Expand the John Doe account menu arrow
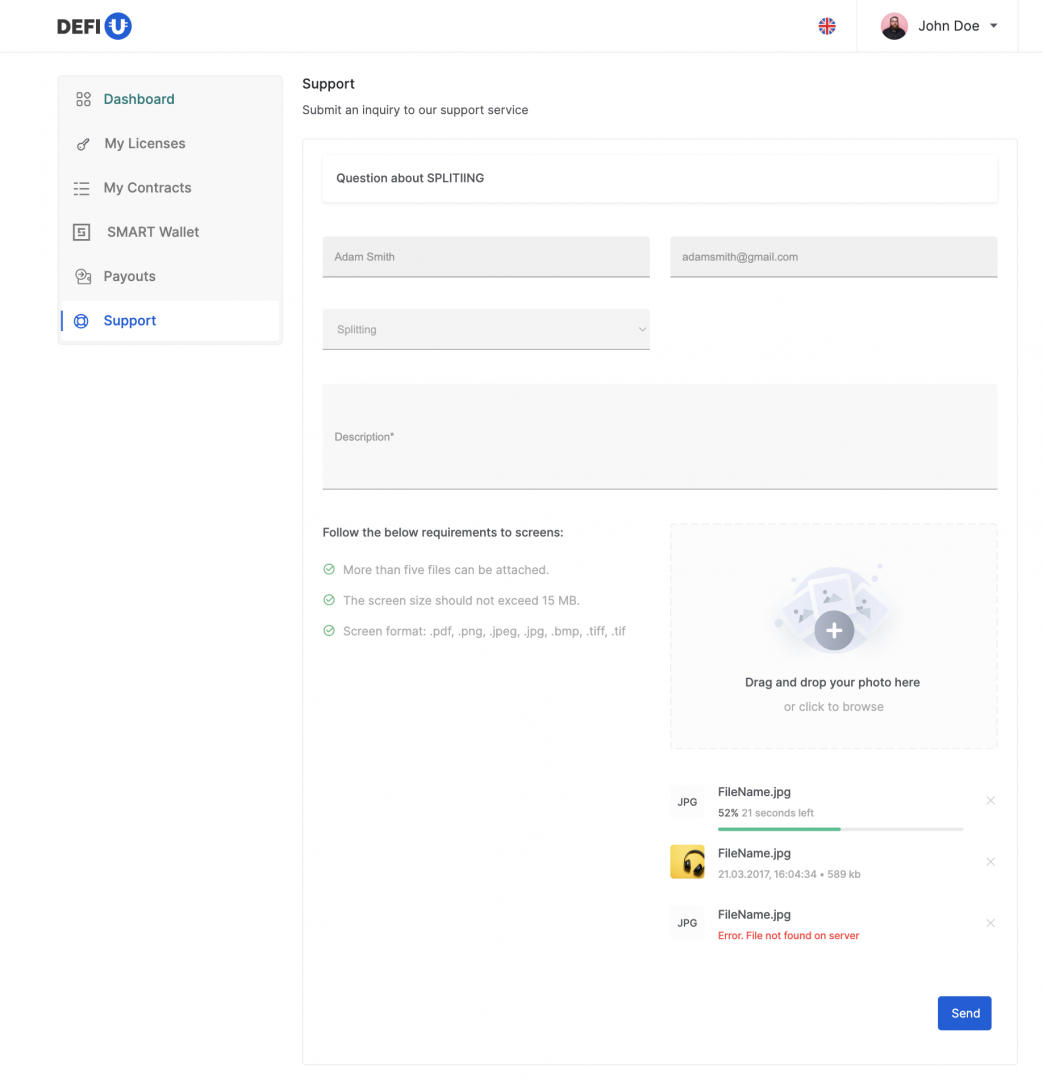Viewport: 1043px width, 1080px height. pyautogui.click(x=993, y=27)
